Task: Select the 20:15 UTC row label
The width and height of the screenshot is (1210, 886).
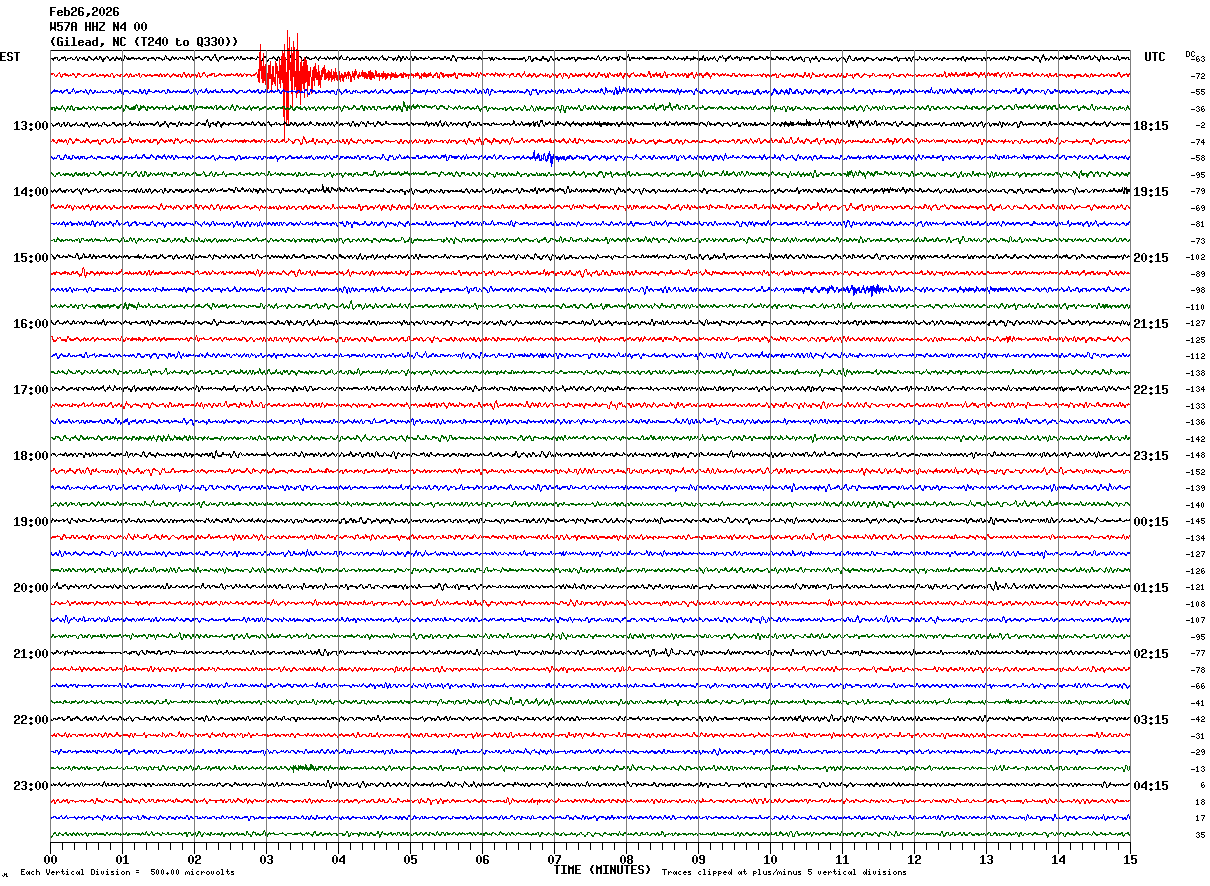Action: pos(1151,258)
